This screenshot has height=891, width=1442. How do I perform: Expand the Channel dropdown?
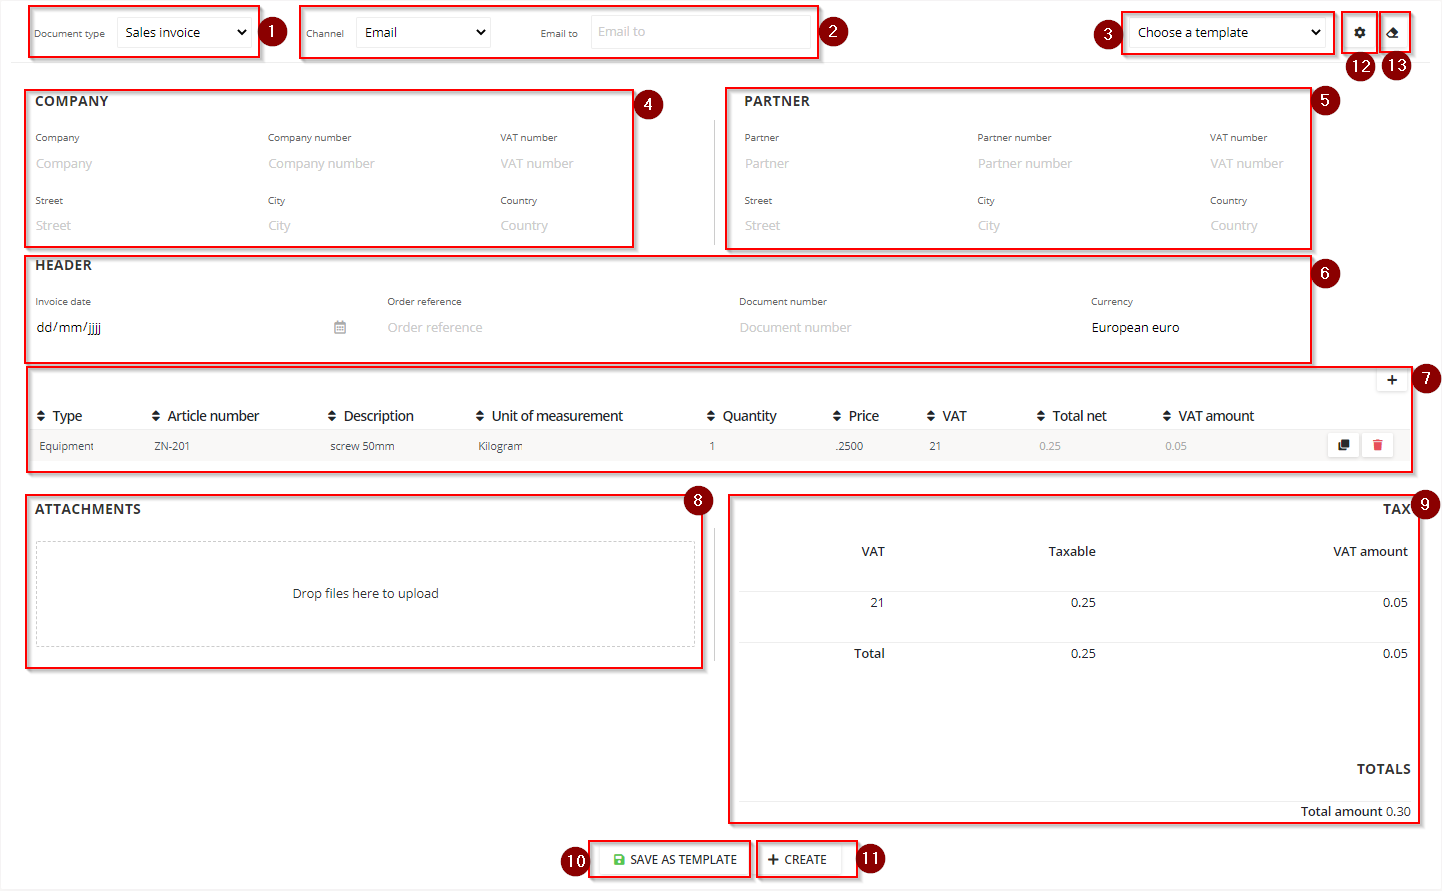click(x=424, y=33)
